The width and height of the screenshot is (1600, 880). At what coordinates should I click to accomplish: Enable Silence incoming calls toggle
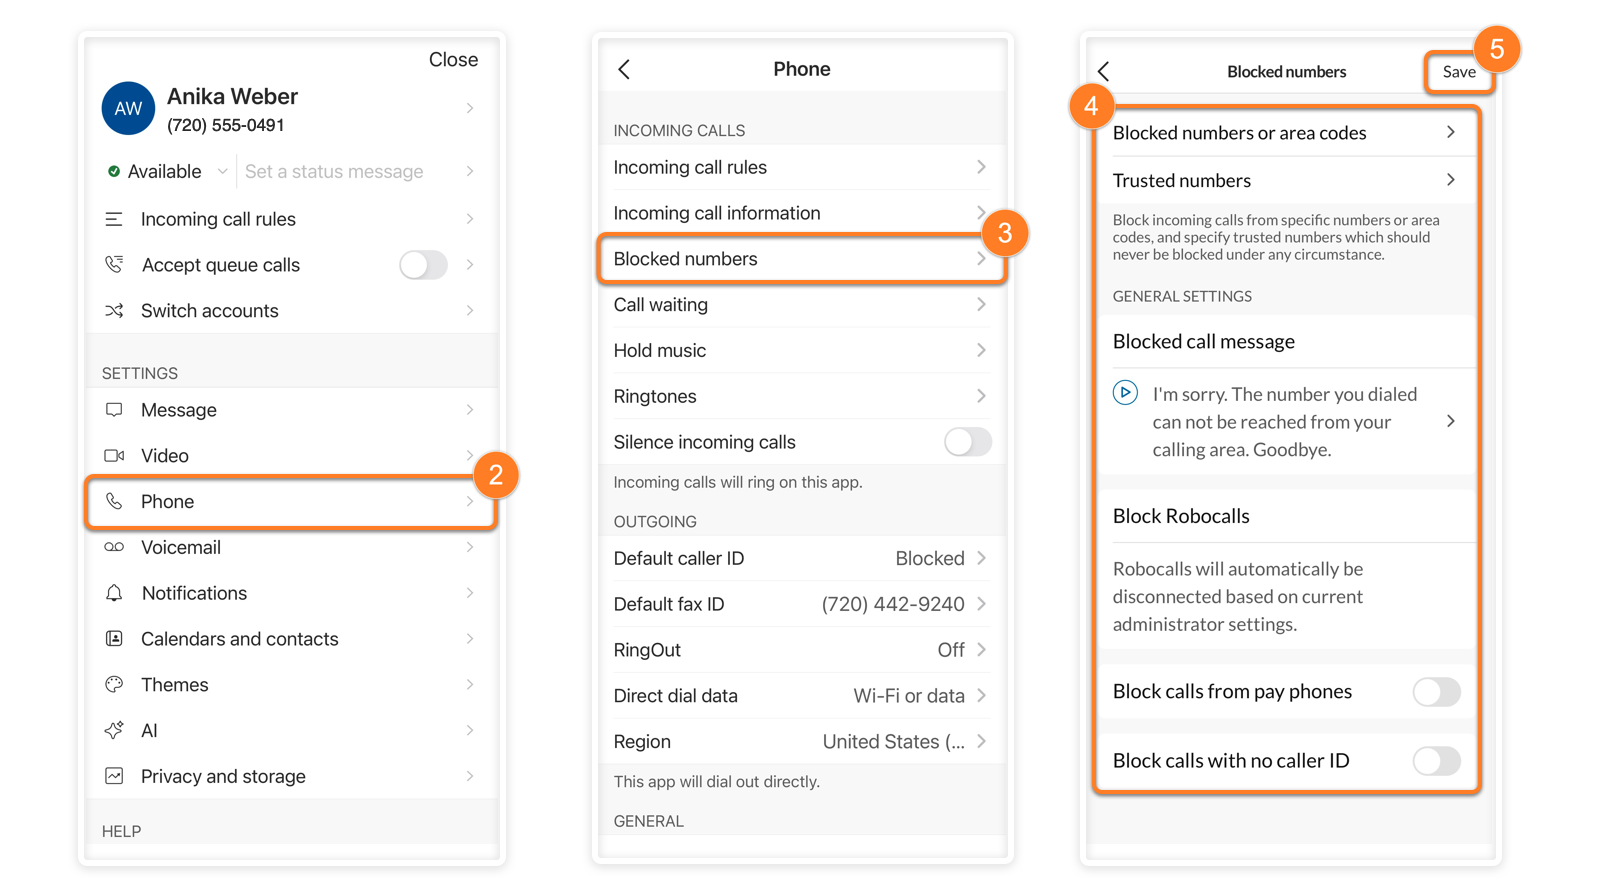[968, 442]
